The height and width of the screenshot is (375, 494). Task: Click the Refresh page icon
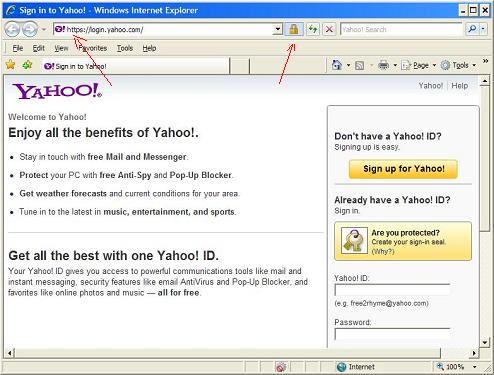coord(313,29)
